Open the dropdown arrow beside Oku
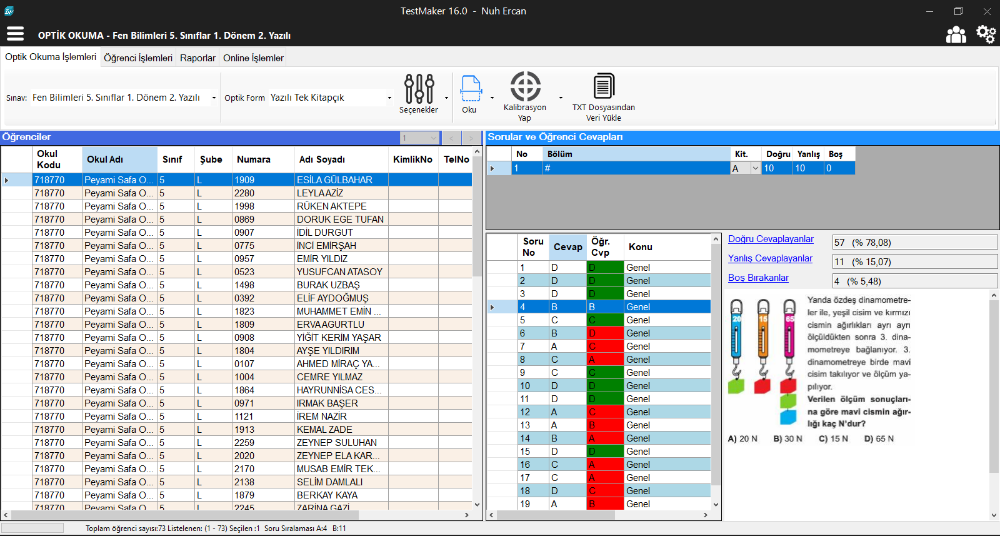The image size is (1000, 536). [x=491, y=98]
